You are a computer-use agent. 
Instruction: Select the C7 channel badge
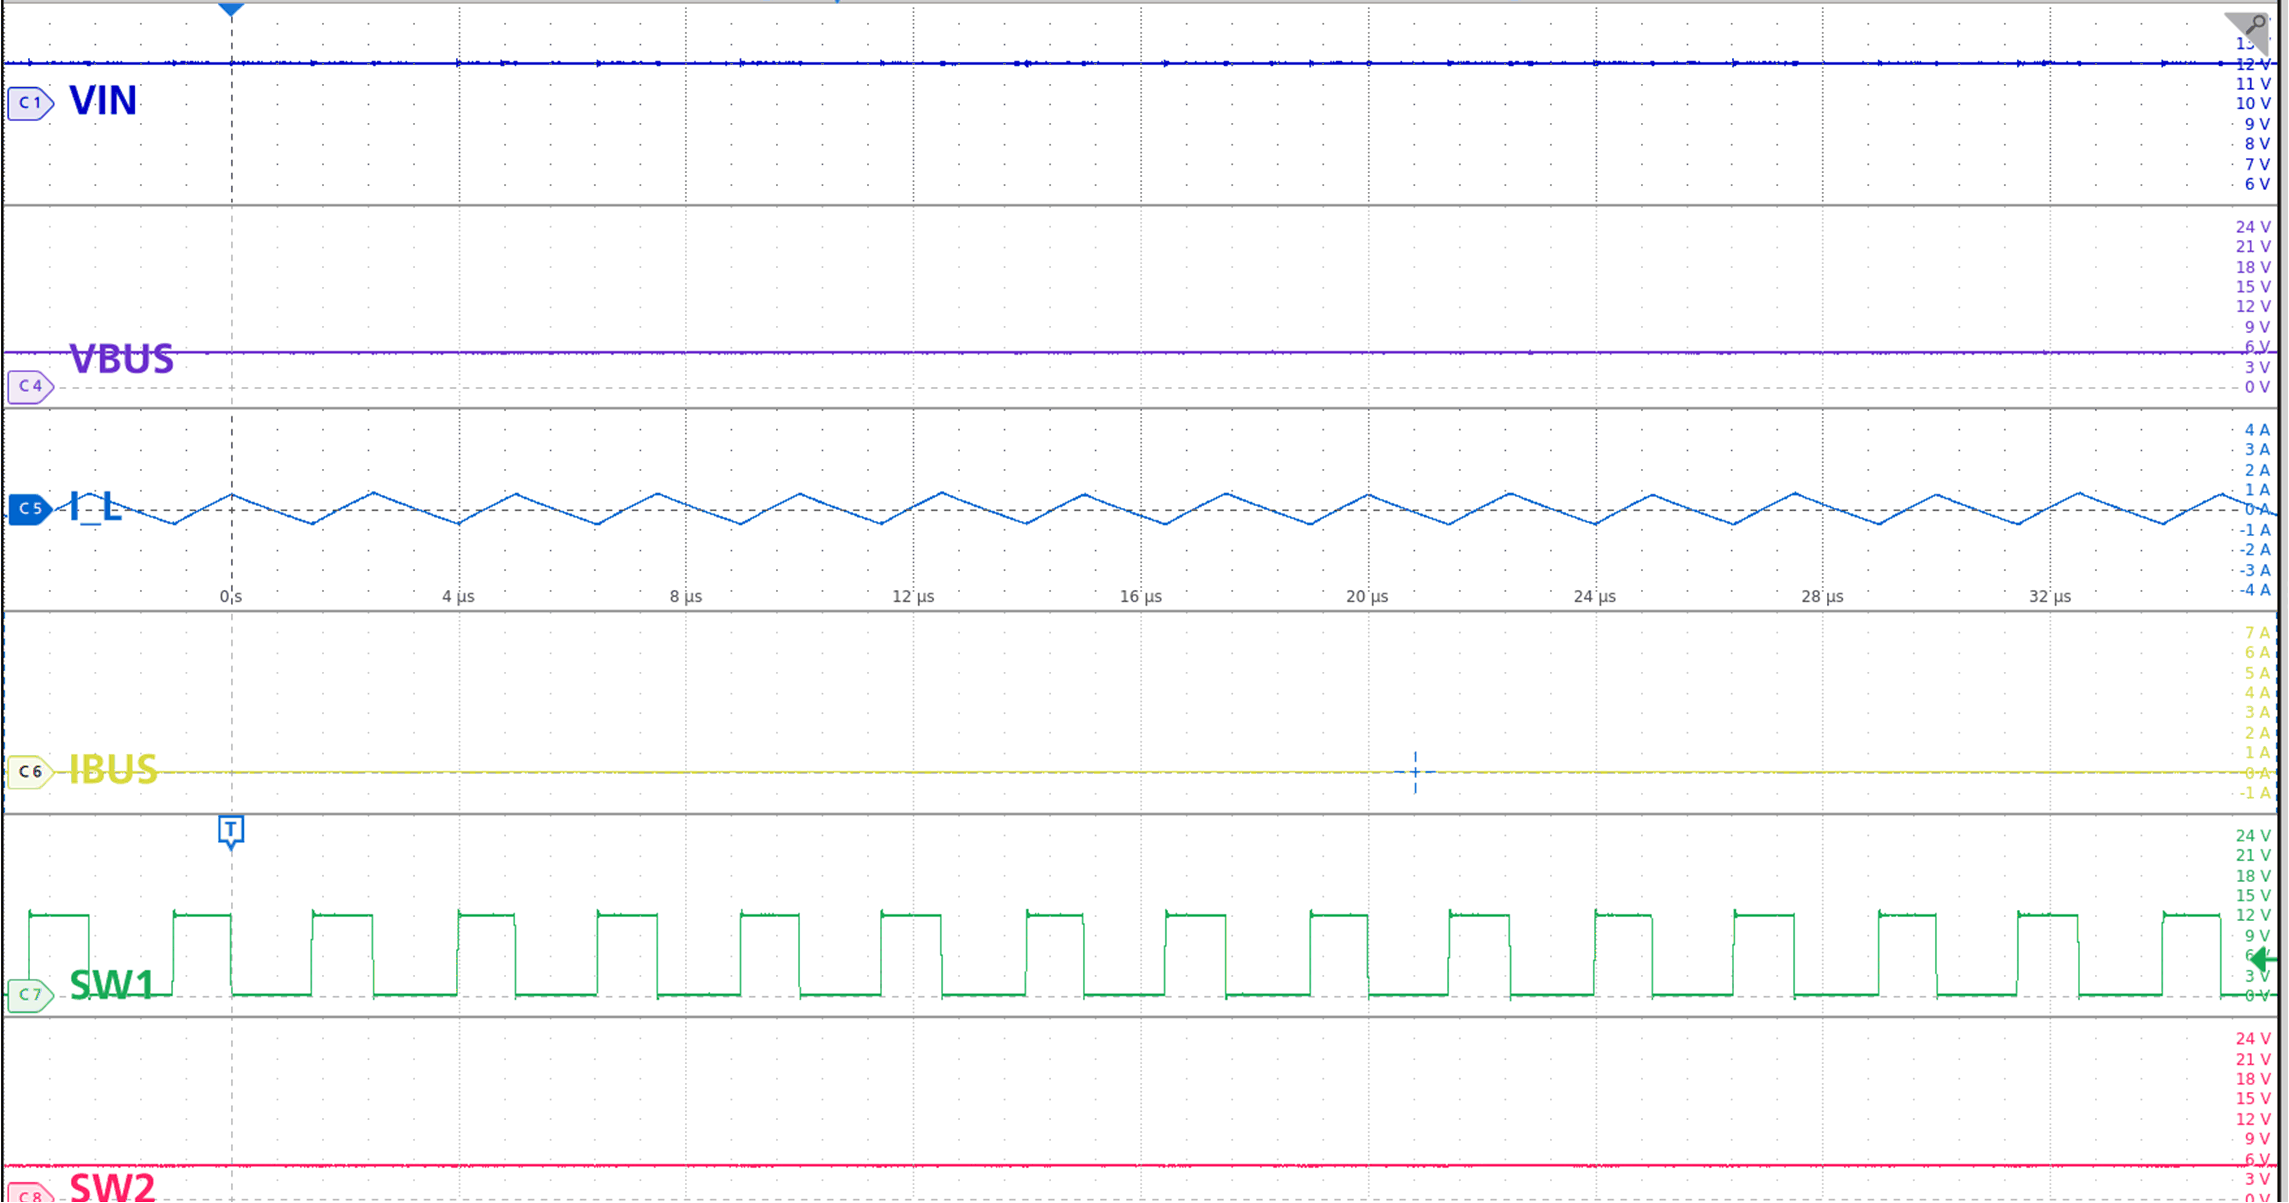point(29,995)
